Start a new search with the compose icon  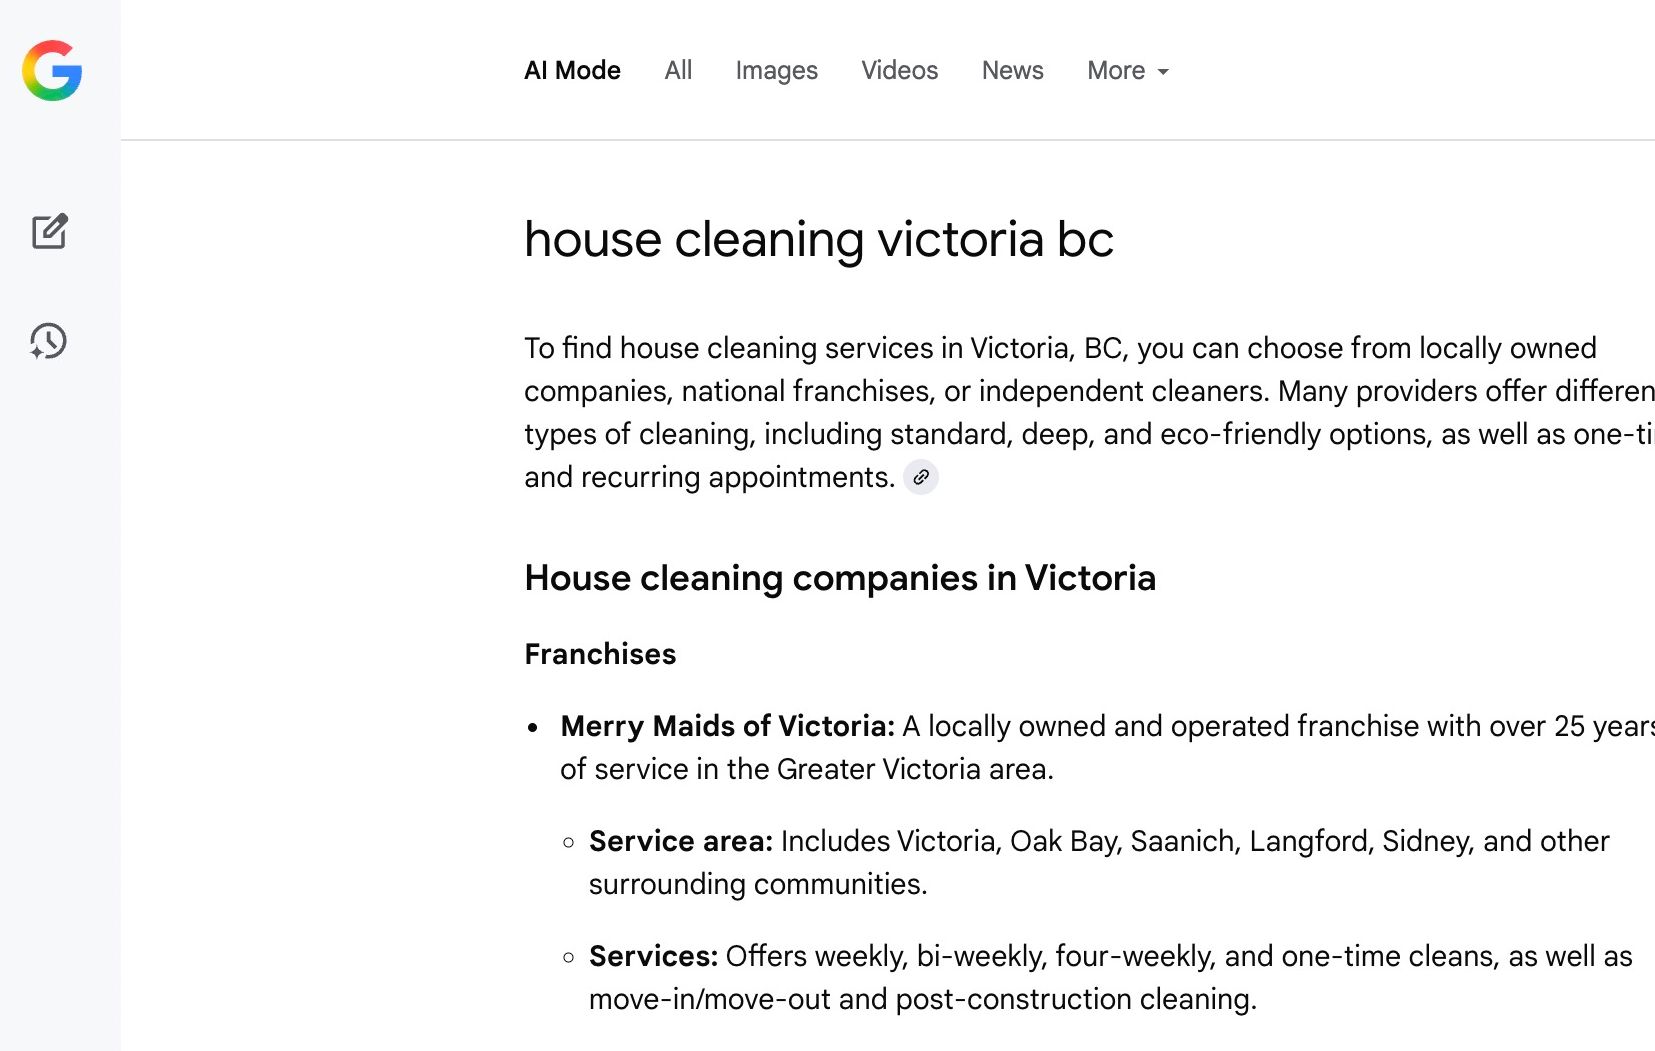(49, 231)
